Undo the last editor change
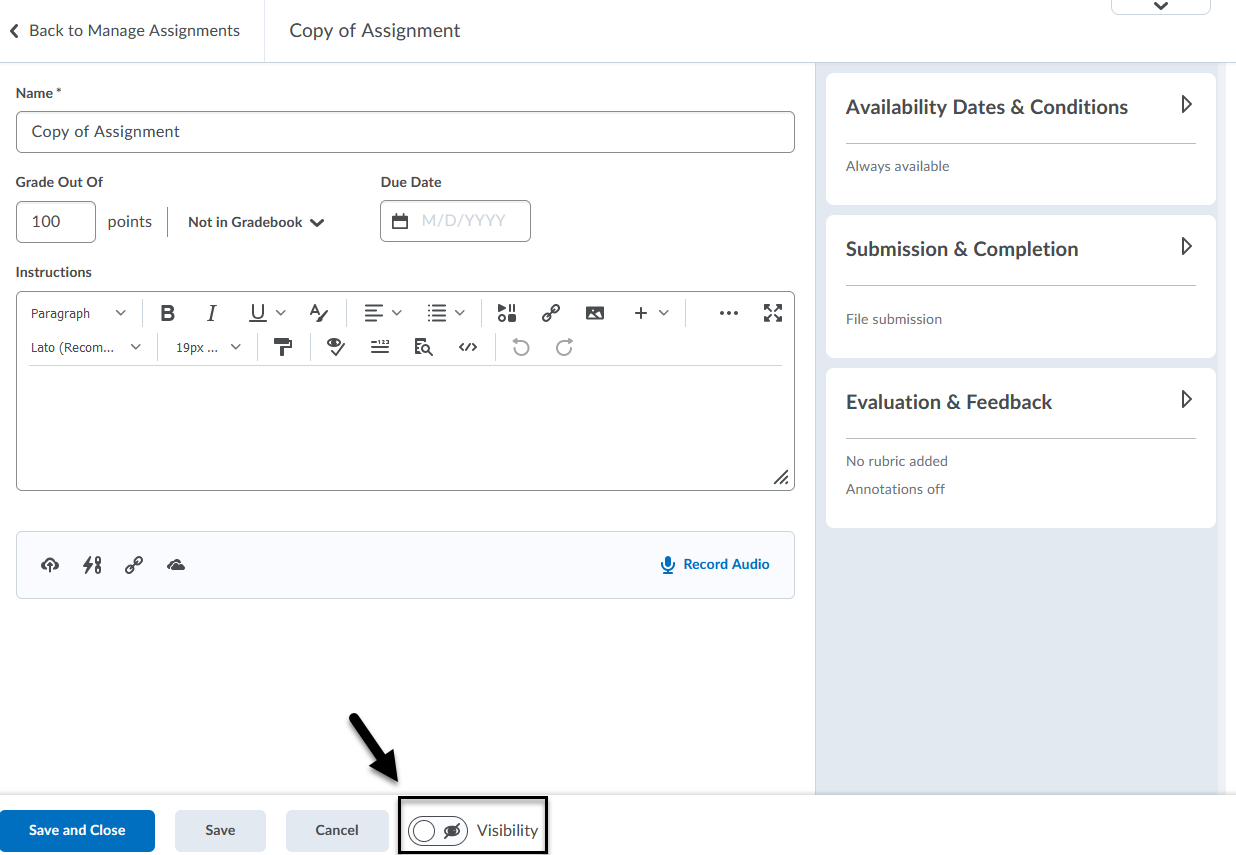 tap(521, 347)
